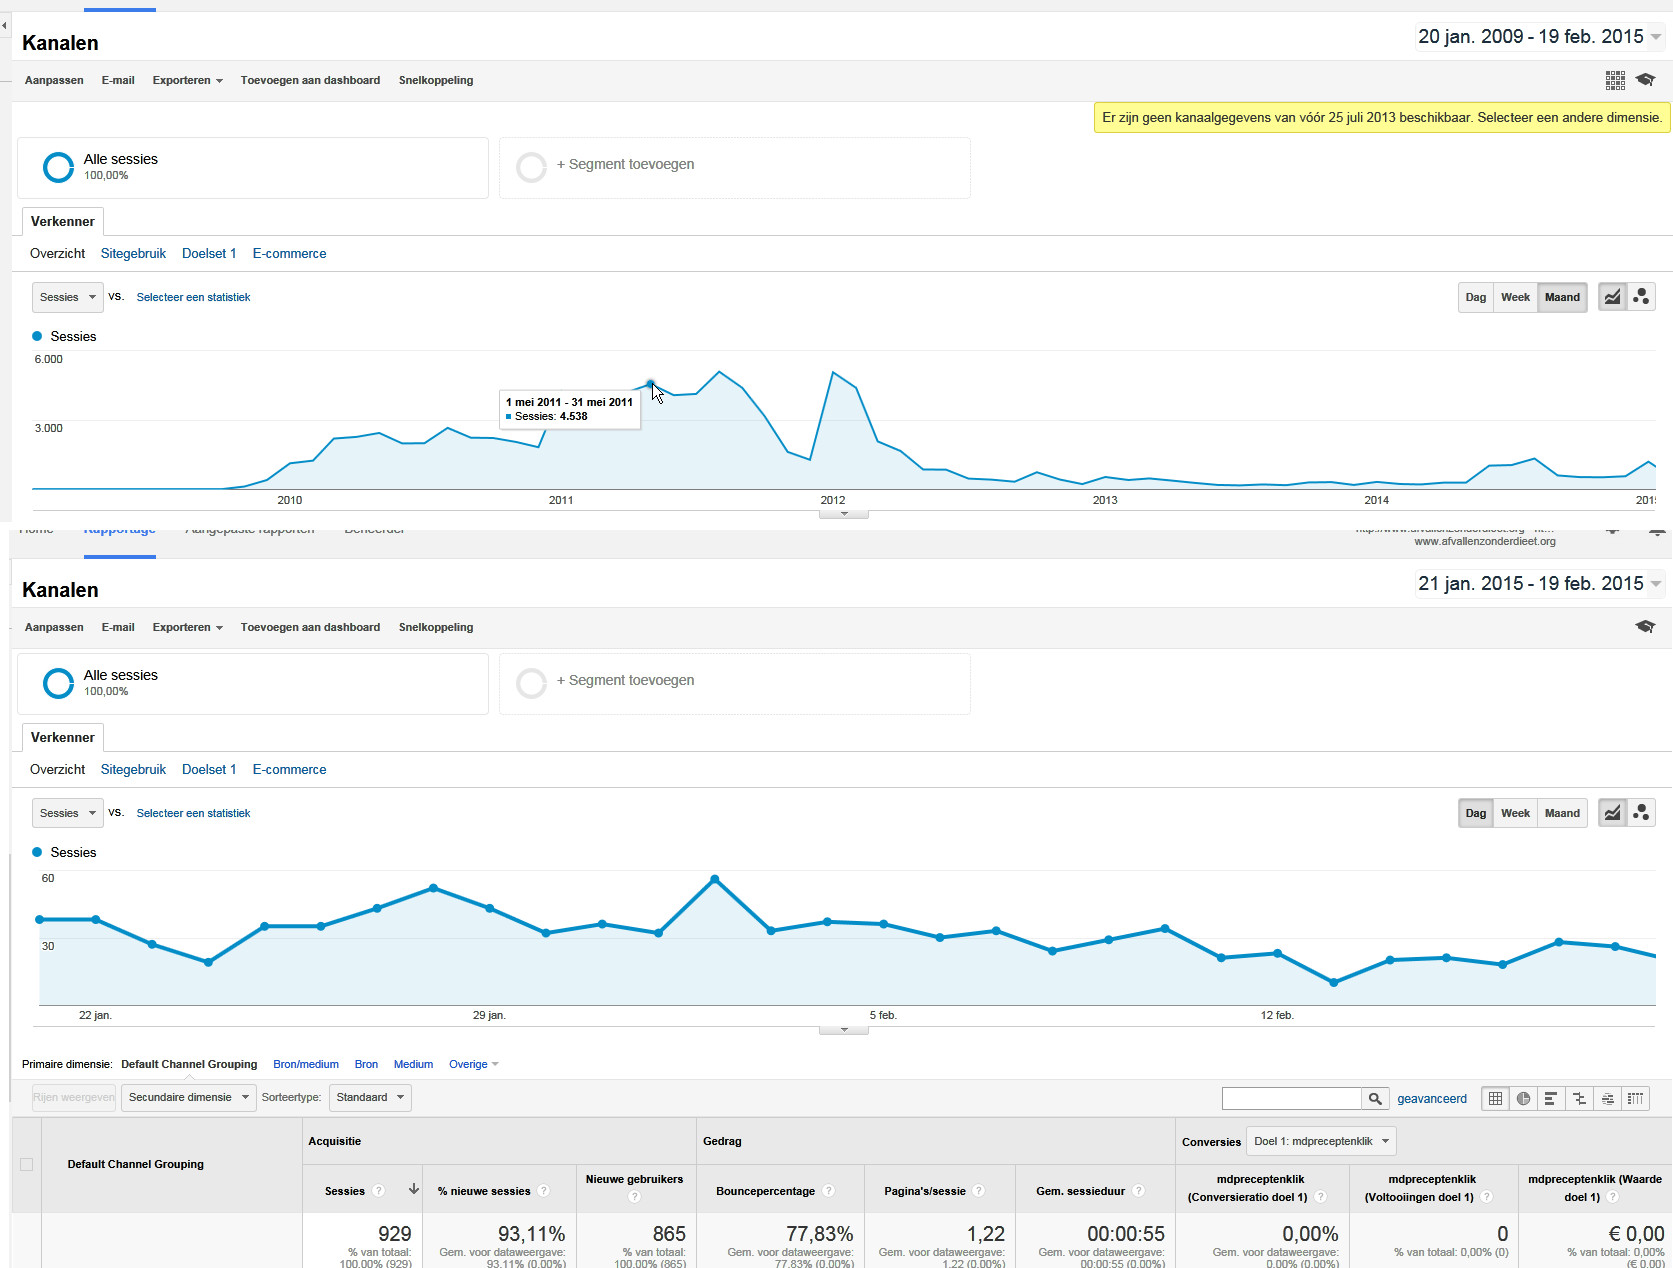Viewport: 1673px width, 1268px height.
Task: Click Snelkoppeling in the upper report
Action: coord(436,80)
